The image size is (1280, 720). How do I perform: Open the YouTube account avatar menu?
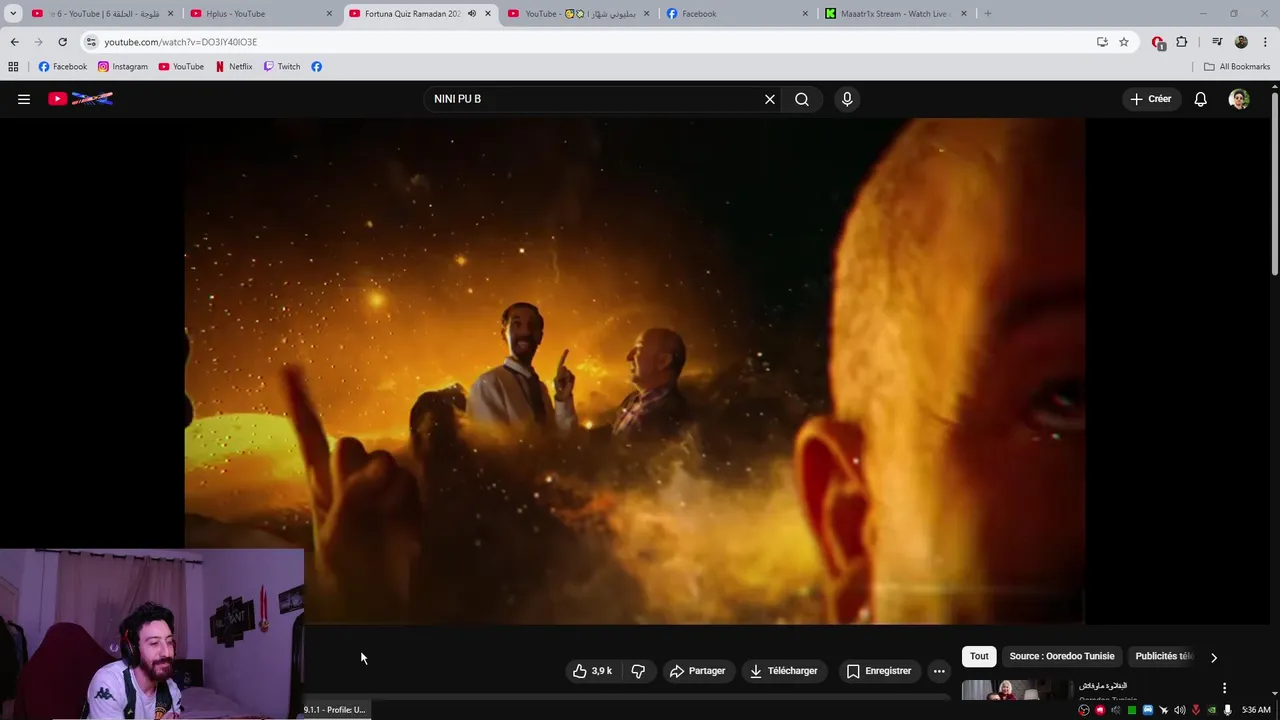(x=1239, y=99)
